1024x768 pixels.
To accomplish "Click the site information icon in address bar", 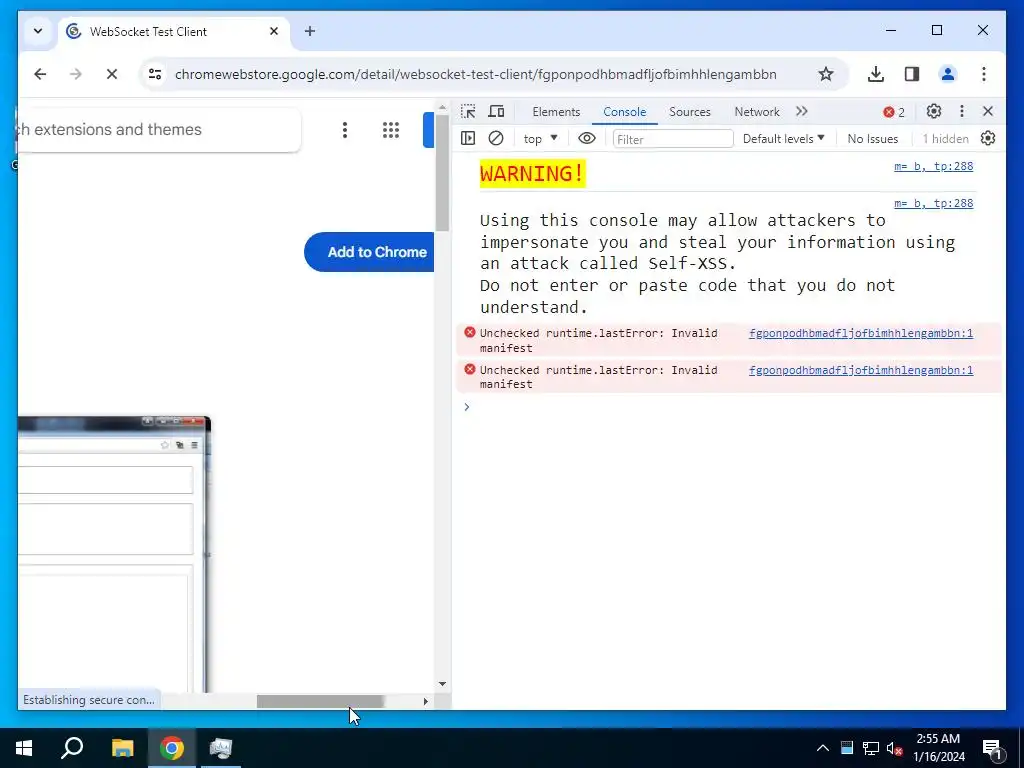I will tap(155, 74).
